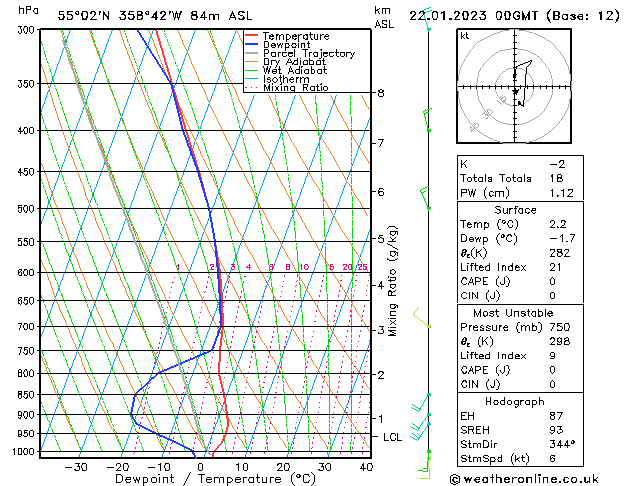The height and width of the screenshot is (486, 629).
Task: Select the magenta mixing ratio value 10
Action: click(x=304, y=267)
